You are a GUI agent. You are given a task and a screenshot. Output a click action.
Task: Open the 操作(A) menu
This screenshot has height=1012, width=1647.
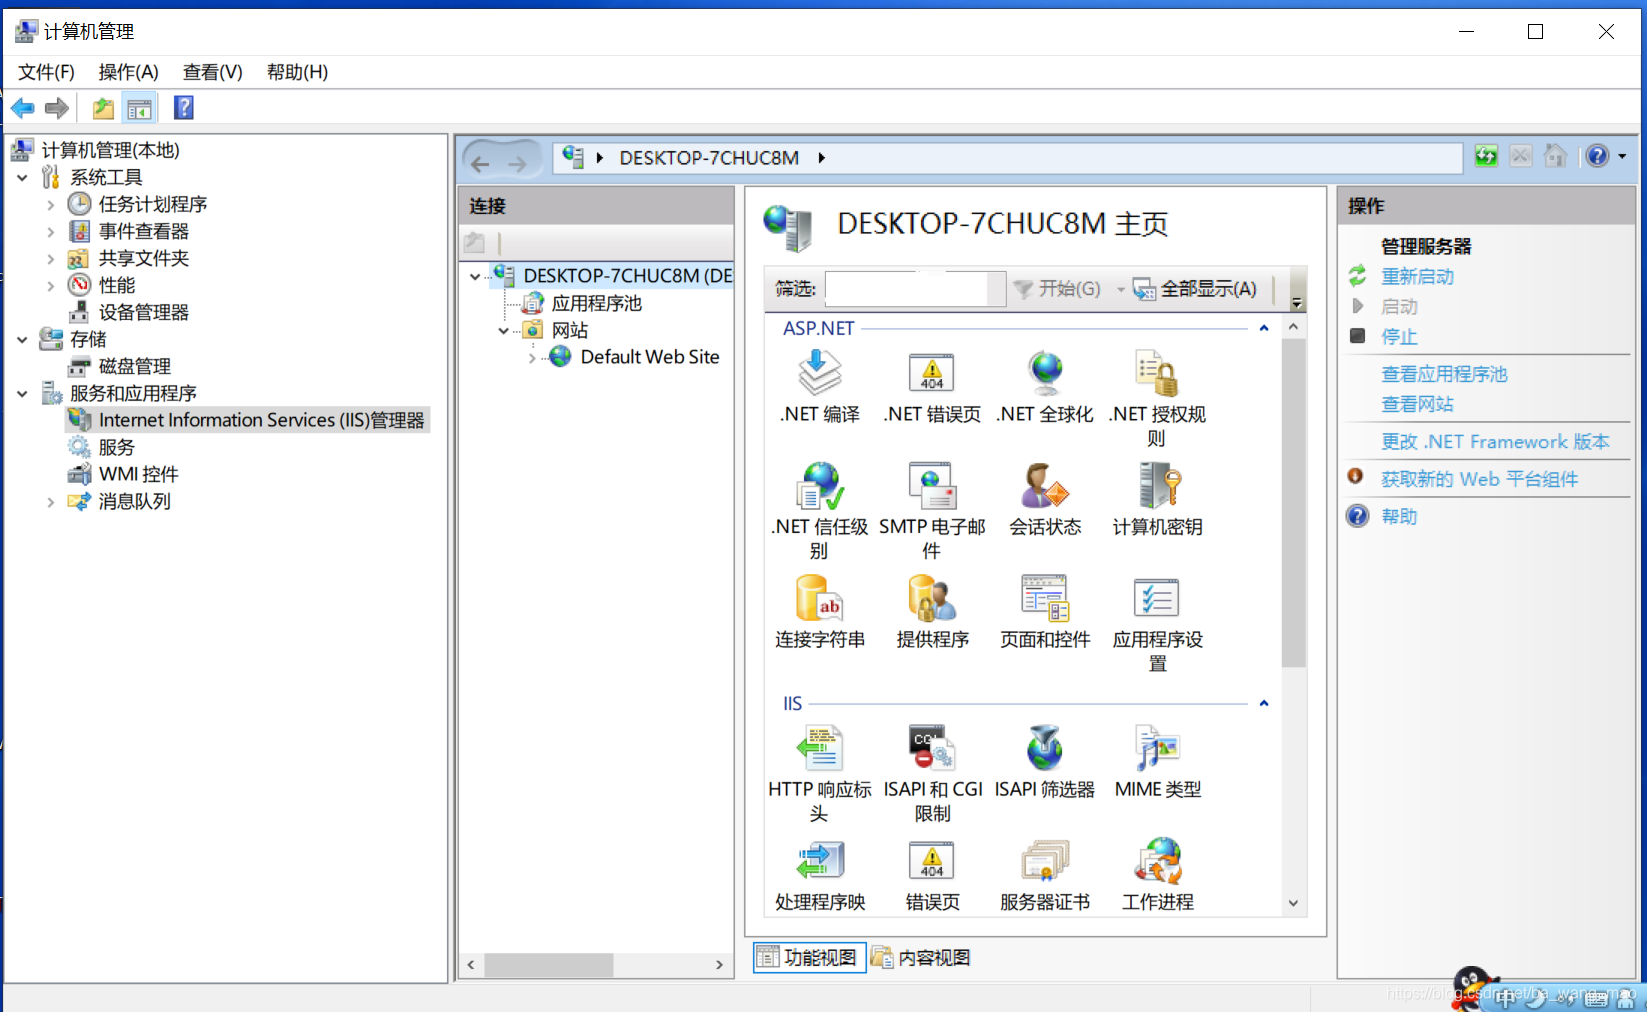click(128, 72)
